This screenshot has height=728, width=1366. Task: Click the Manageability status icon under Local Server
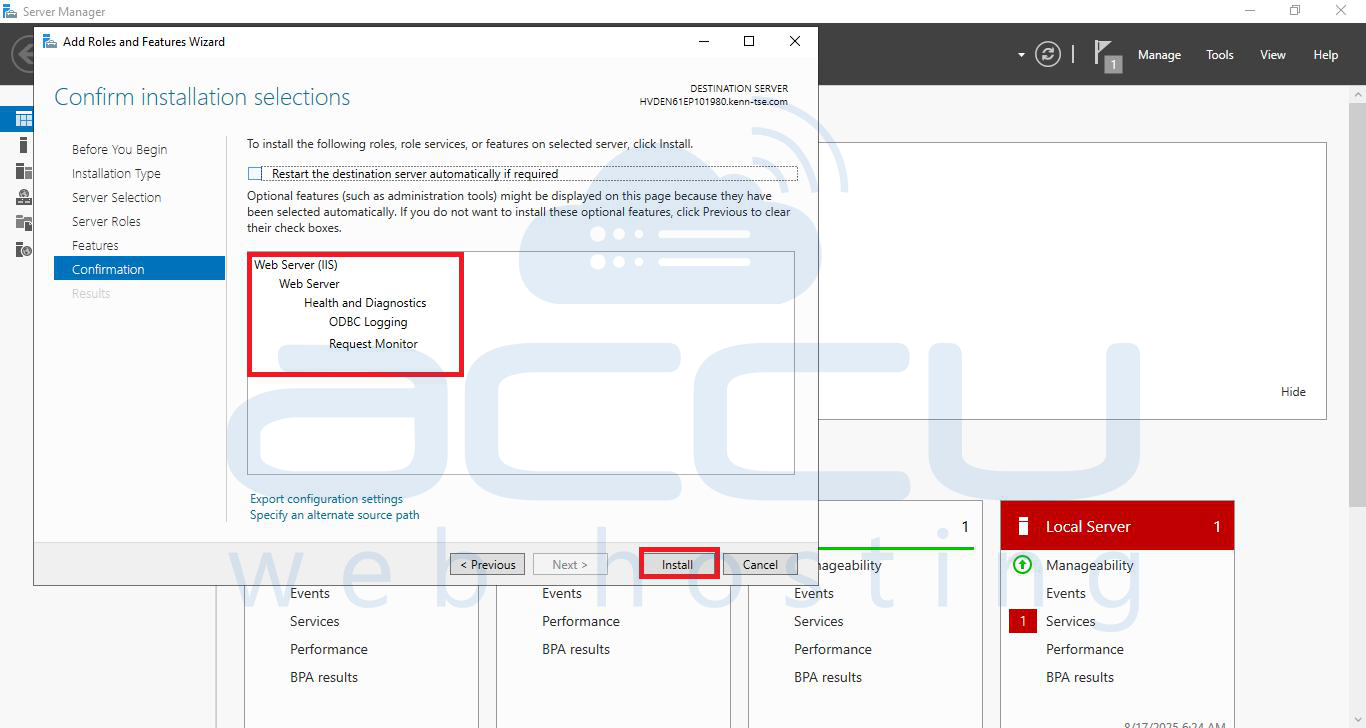(1021, 565)
